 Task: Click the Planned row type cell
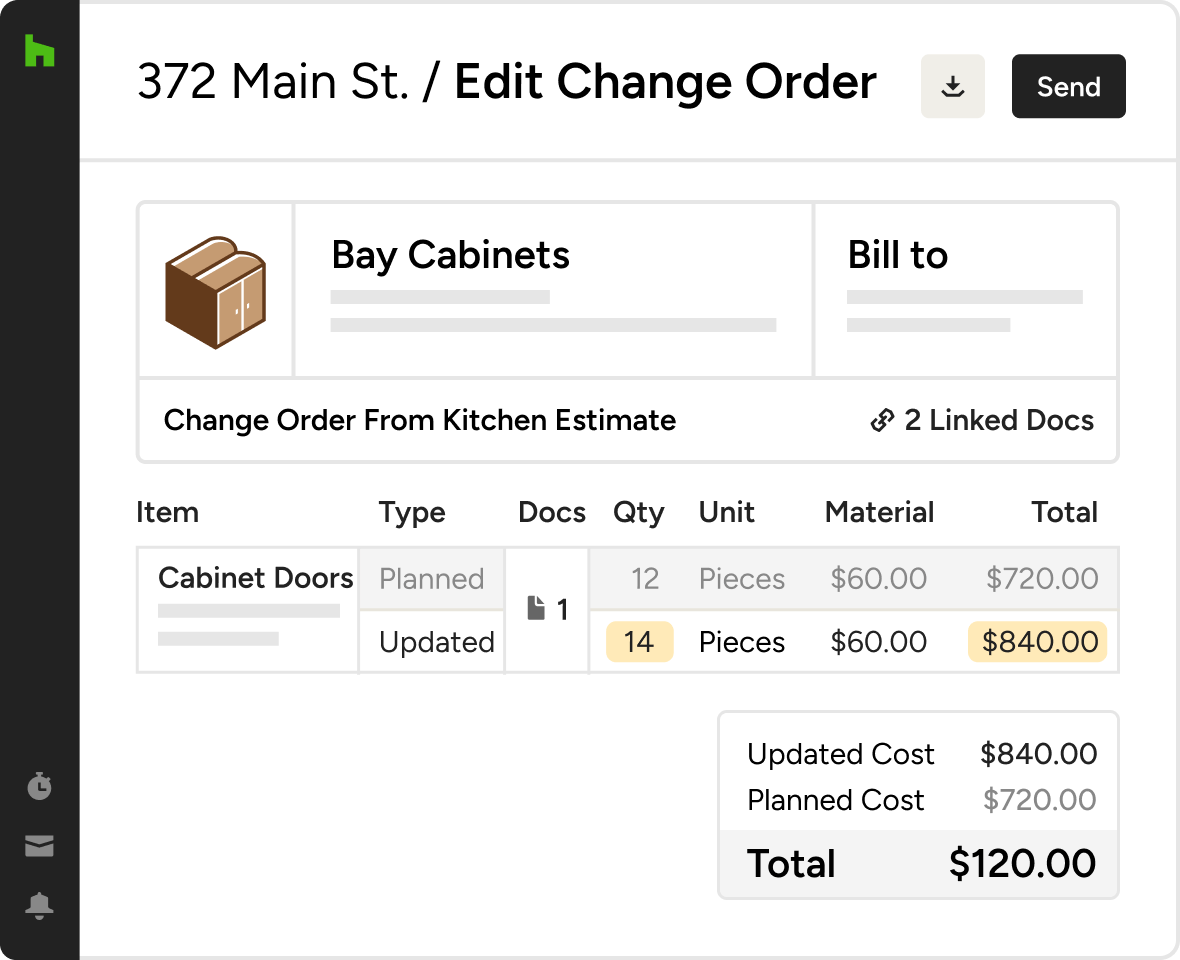[x=432, y=579]
